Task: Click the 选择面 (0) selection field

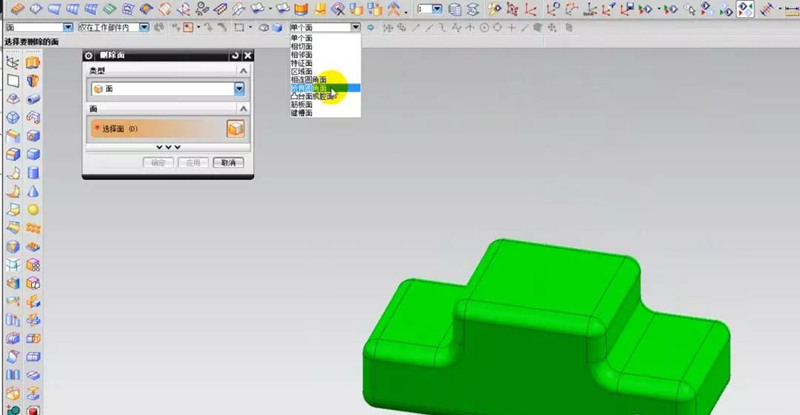Action: tap(155, 128)
